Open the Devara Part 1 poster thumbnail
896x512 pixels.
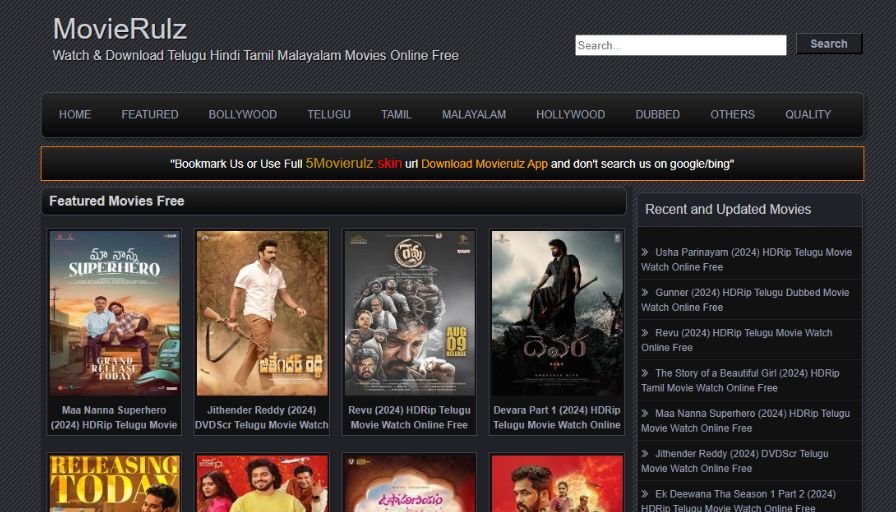(x=557, y=313)
